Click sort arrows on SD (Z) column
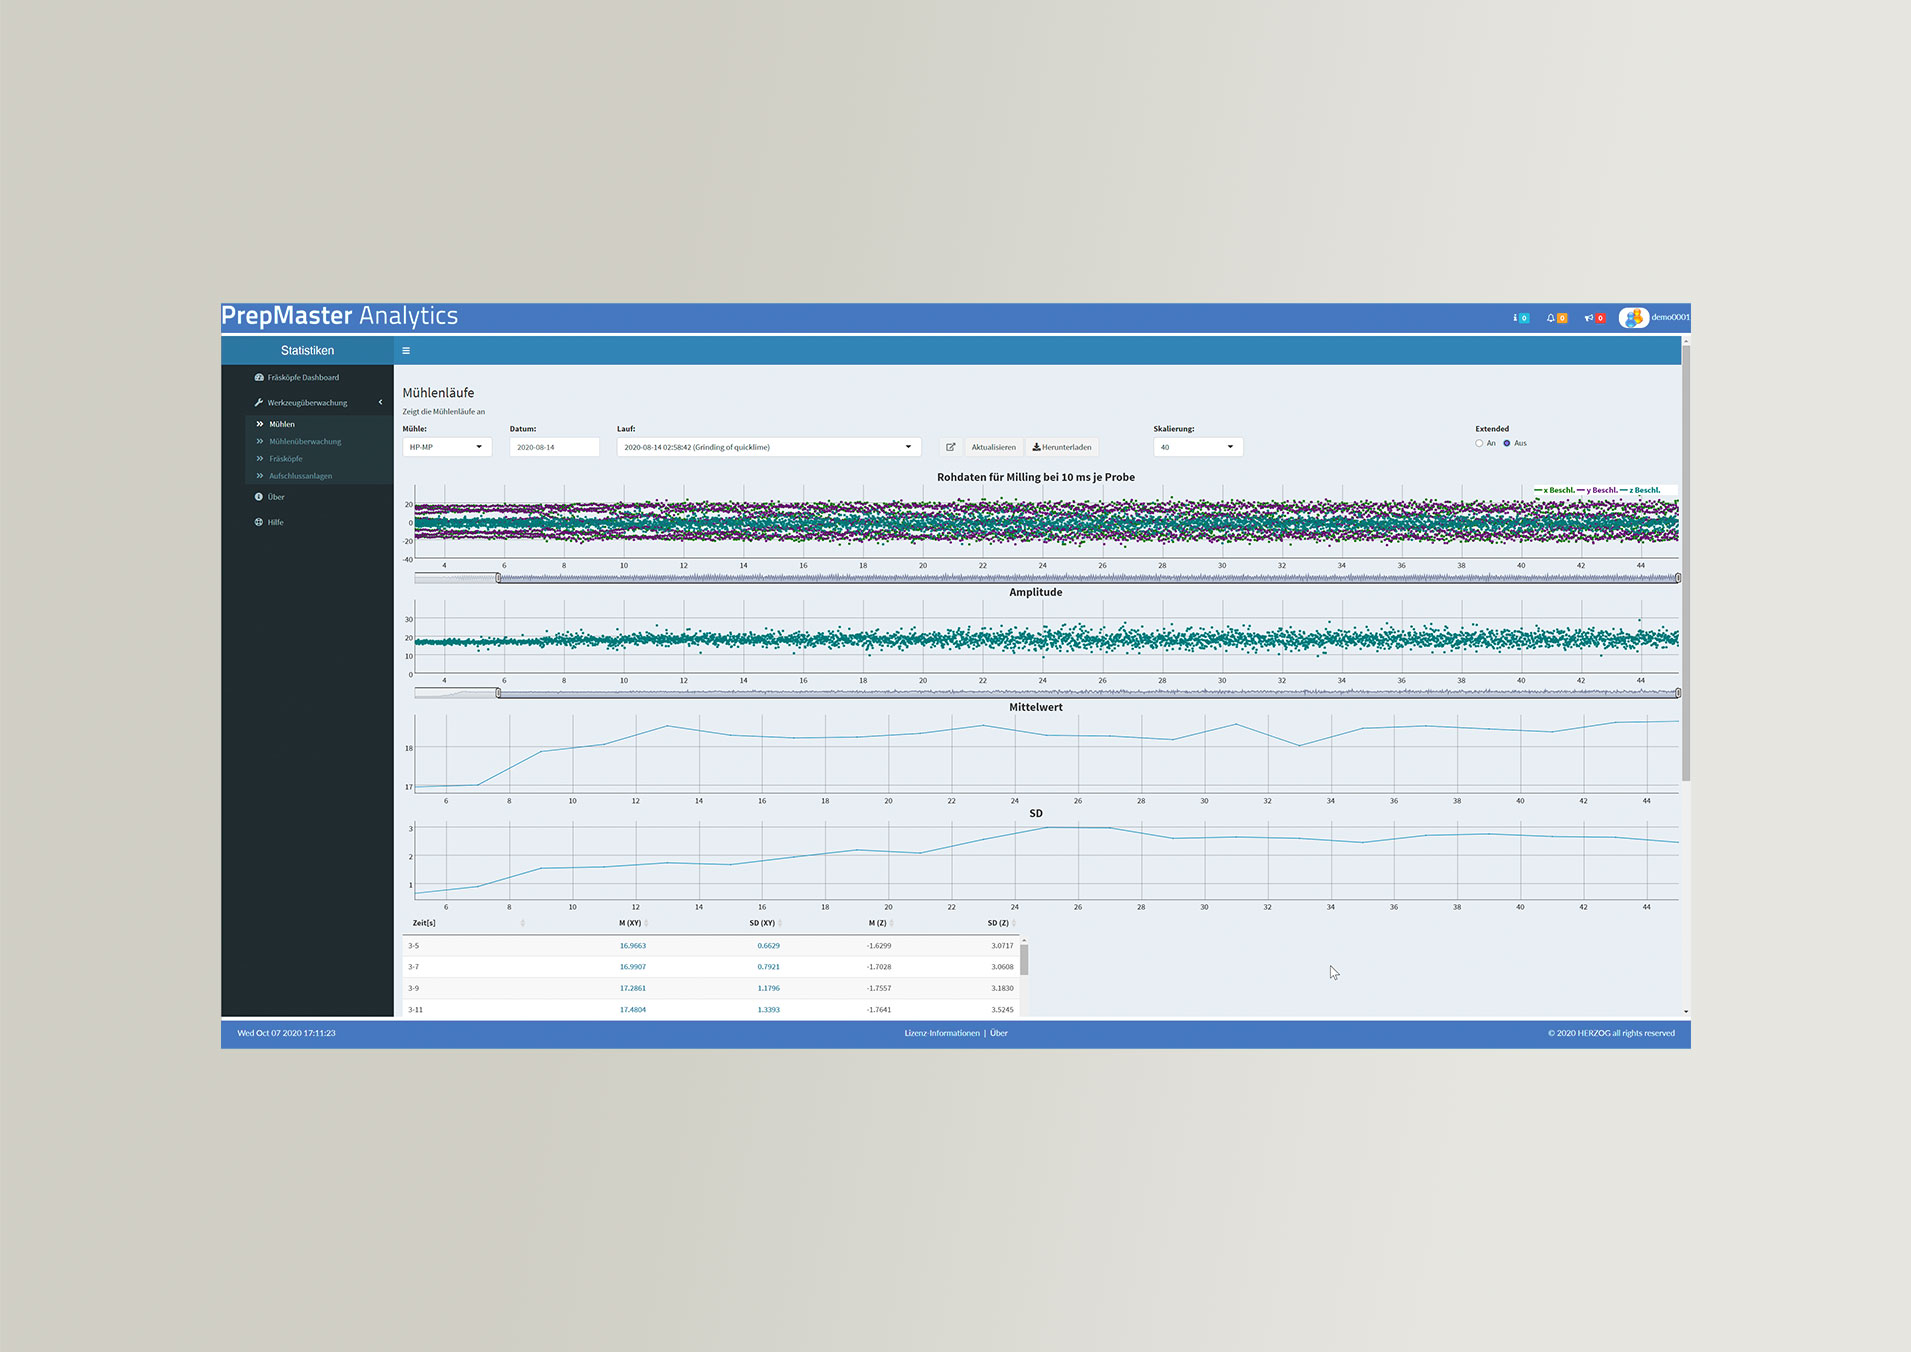The height and width of the screenshot is (1352, 1911). tap(1014, 923)
